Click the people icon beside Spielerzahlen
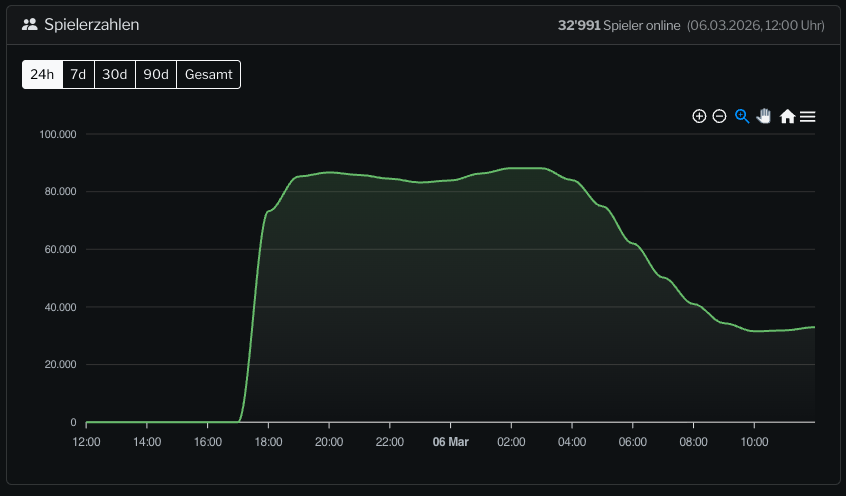The image size is (846, 496). pos(29,24)
